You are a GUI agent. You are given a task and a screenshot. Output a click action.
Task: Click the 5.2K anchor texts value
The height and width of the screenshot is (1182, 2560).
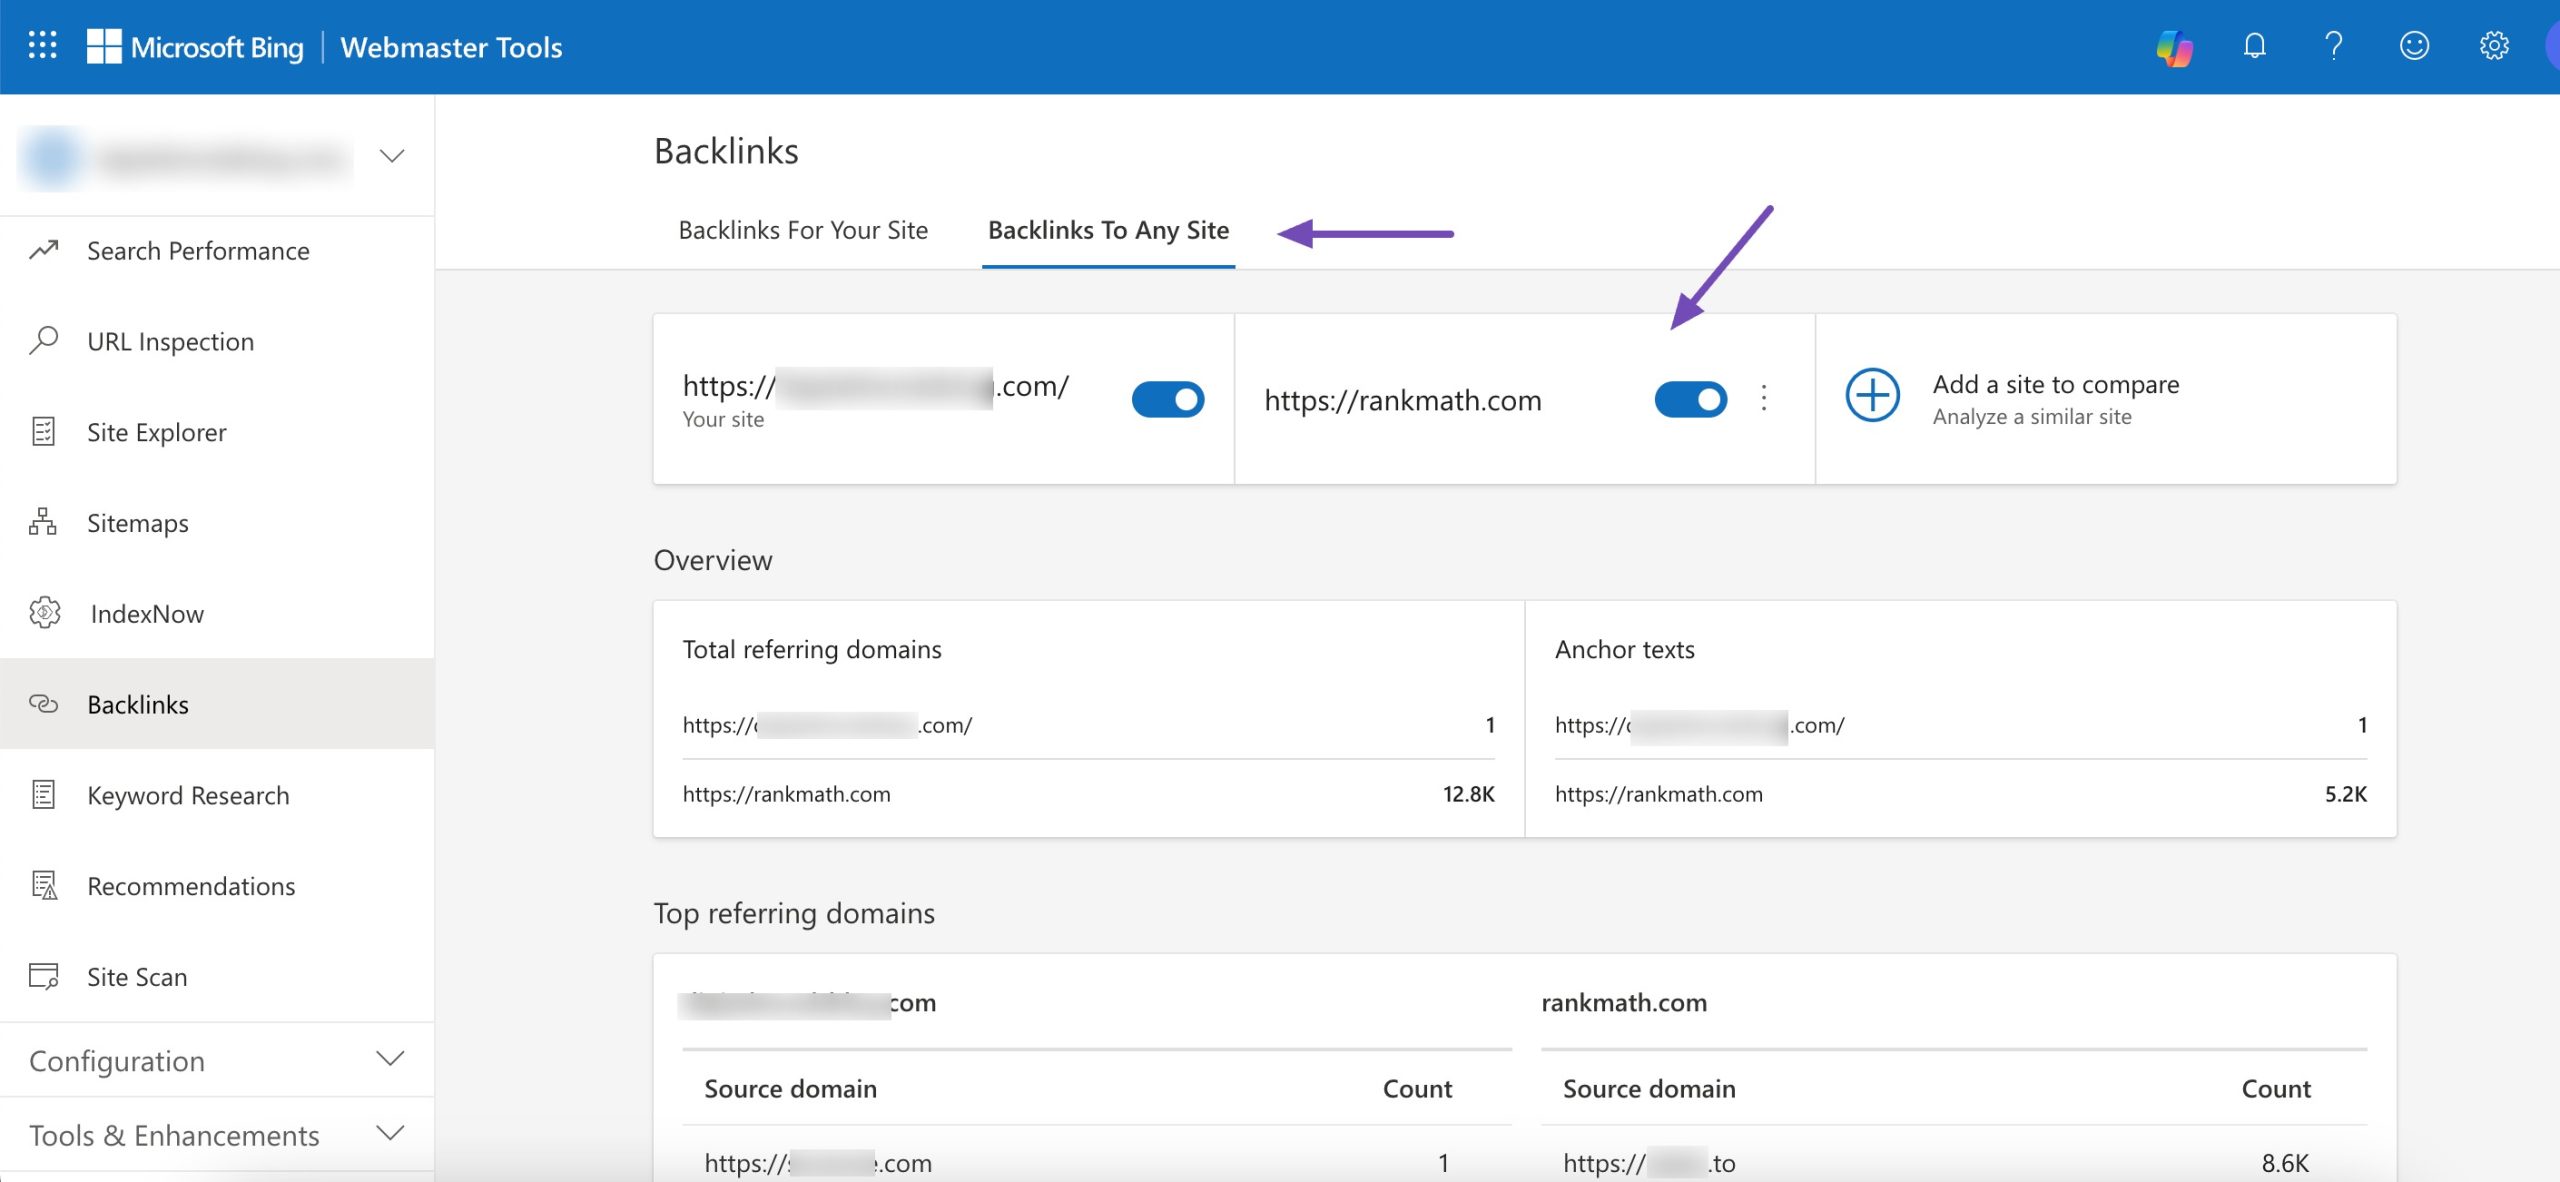[2345, 794]
